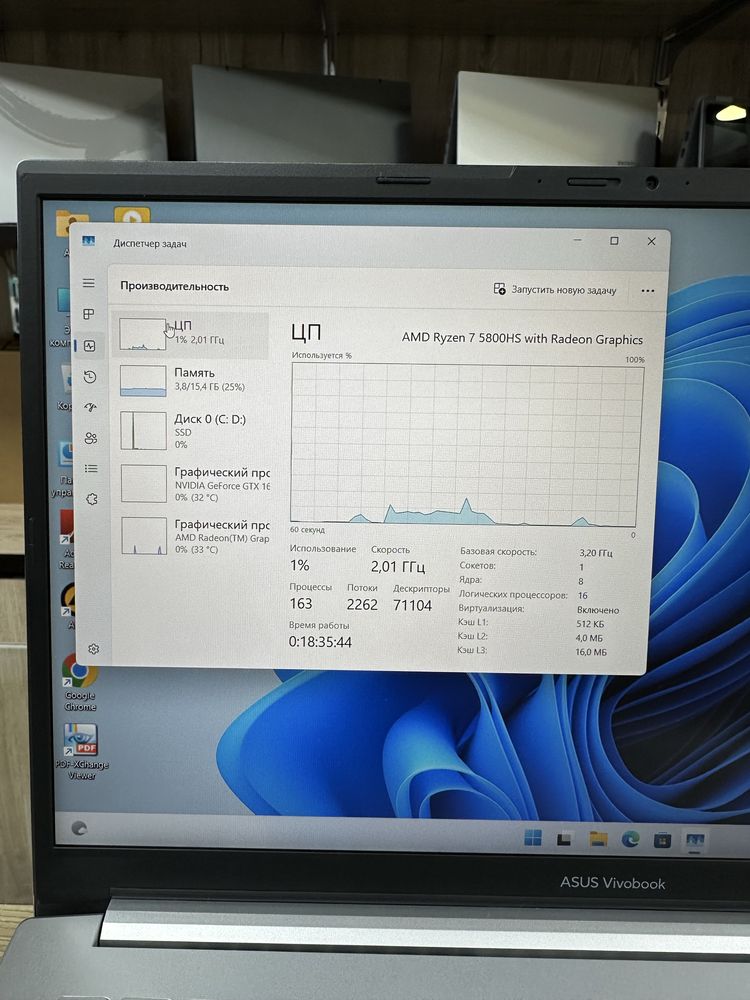This screenshot has width=750, height=1000.
Task: Launch Microsoft Edge from the taskbar
Action: click(631, 840)
